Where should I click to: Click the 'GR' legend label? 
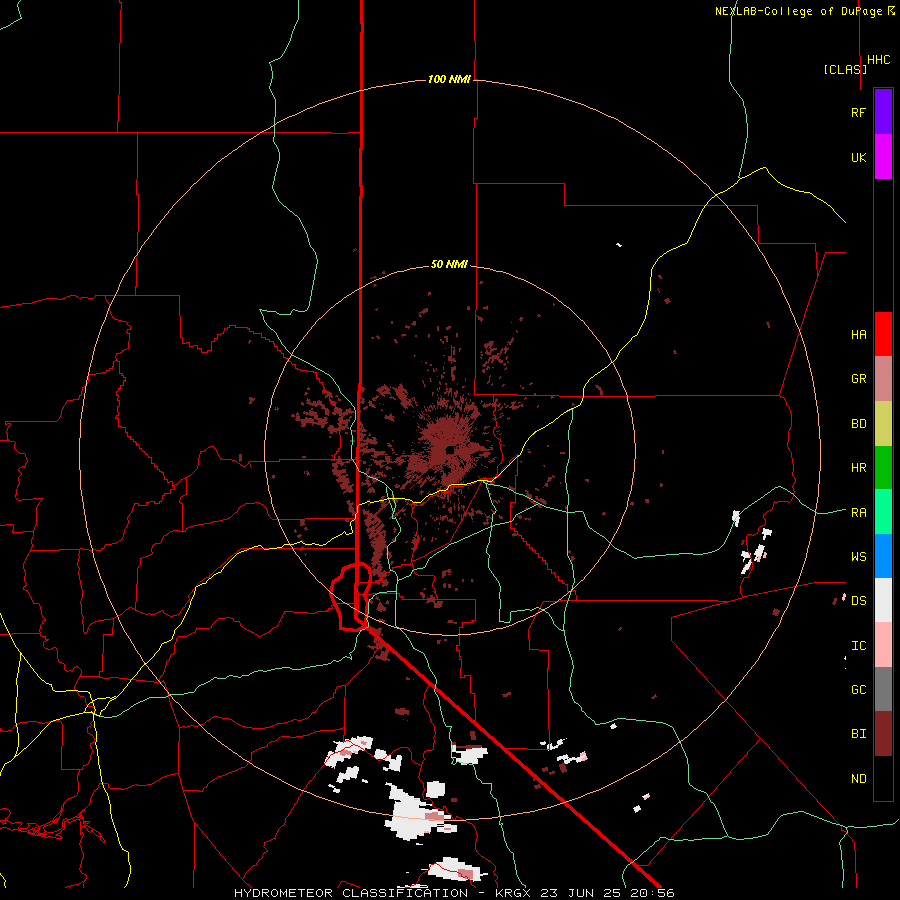[859, 379]
